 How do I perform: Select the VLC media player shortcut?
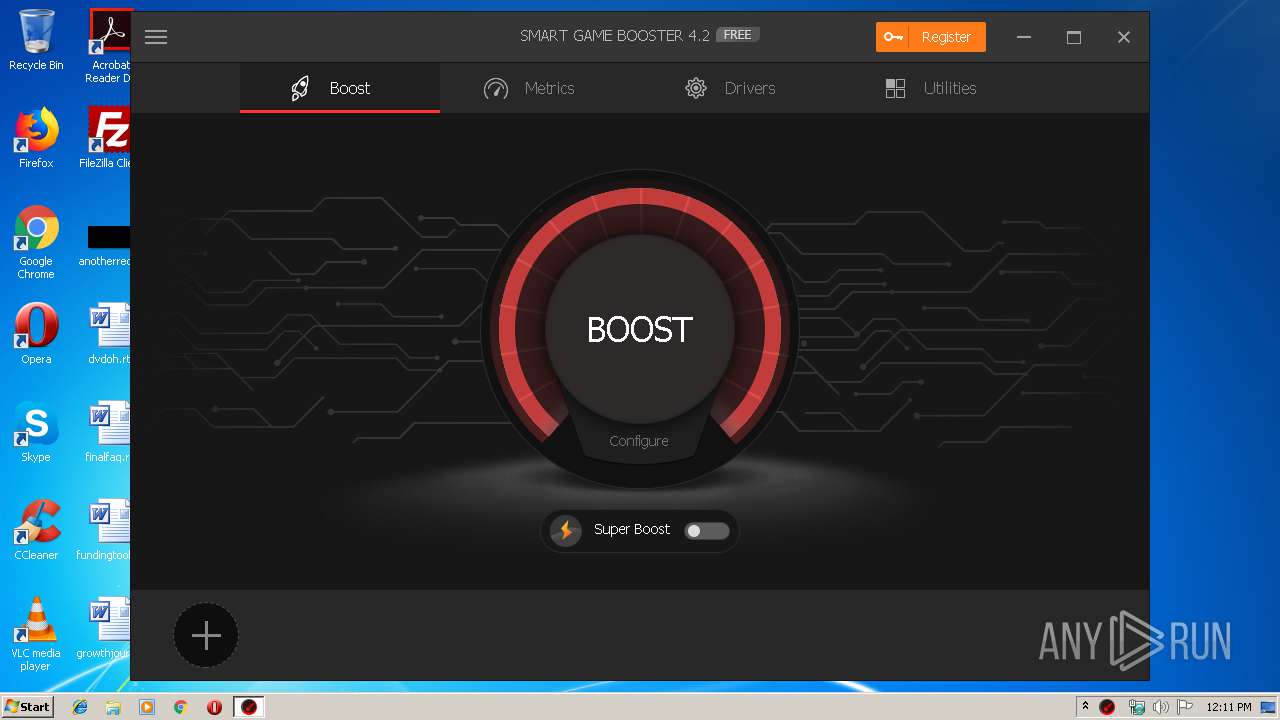point(36,634)
